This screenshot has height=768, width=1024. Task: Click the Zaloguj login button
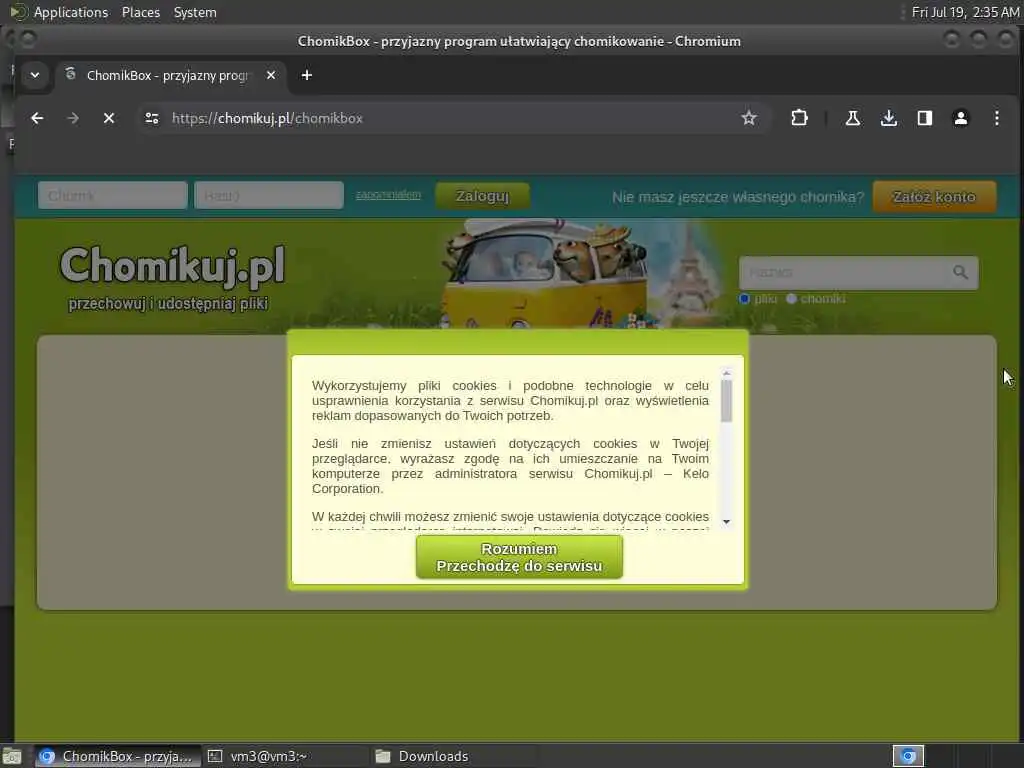click(x=482, y=196)
